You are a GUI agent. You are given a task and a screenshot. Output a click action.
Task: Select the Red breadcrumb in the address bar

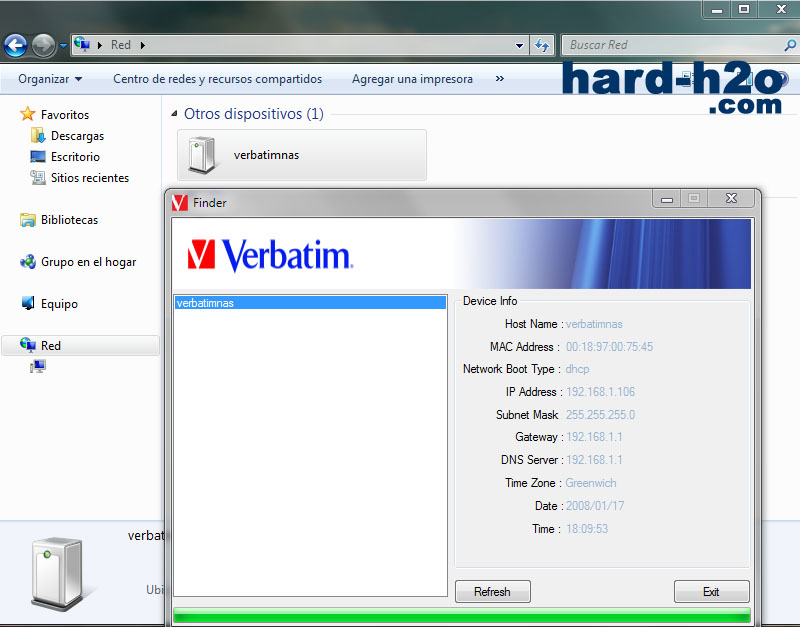pyautogui.click(x=121, y=45)
